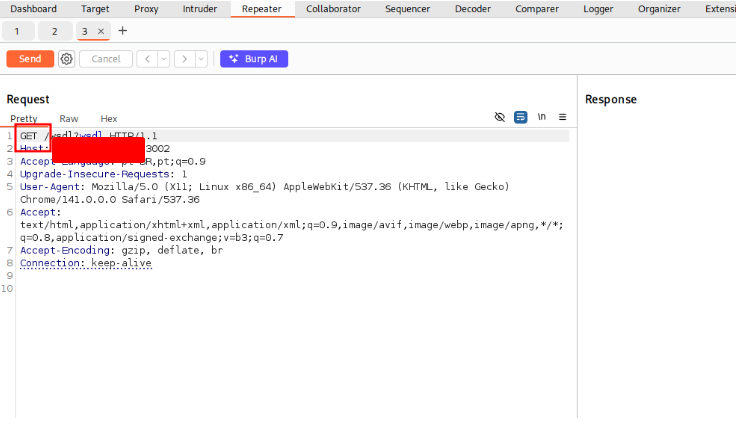Add a new Repeater tab with plus

[x=123, y=31]
